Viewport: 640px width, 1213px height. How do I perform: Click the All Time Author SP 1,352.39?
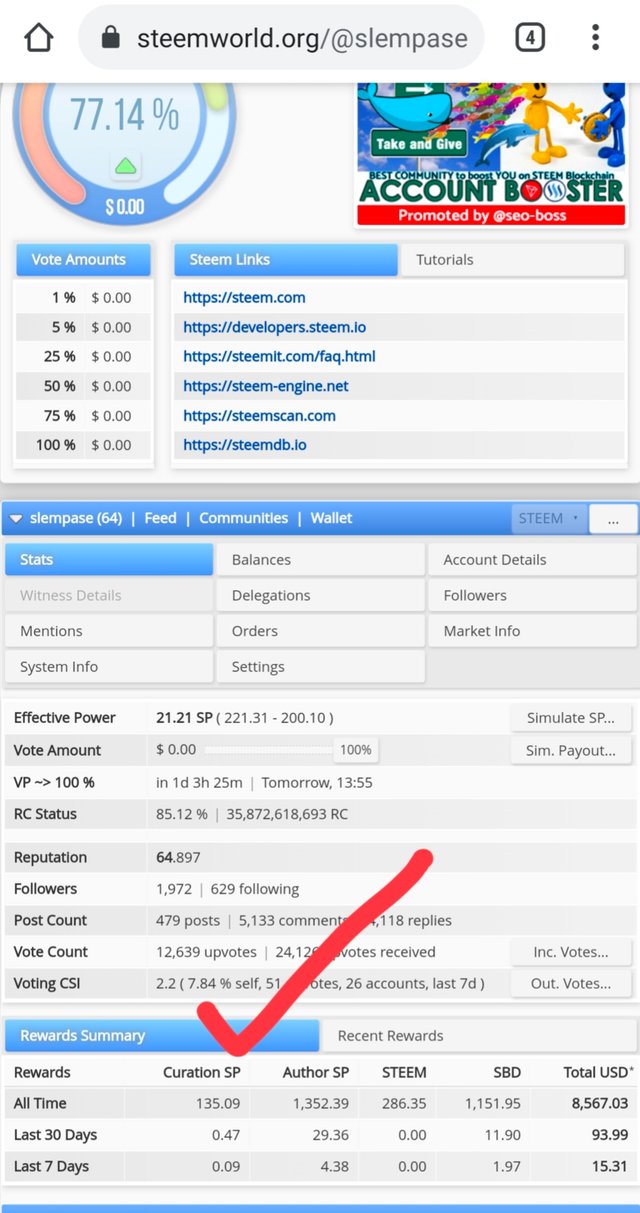click(319, 1103)
